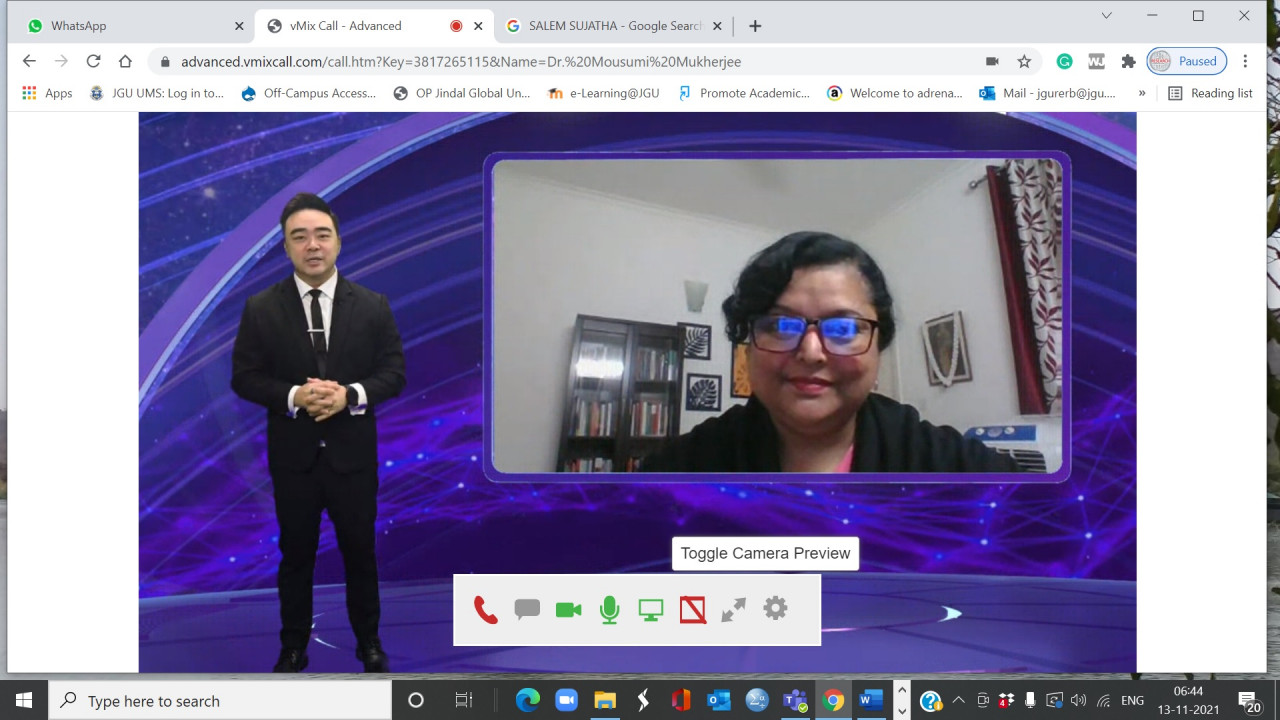Reload the vMix call page
Image resolution: width=1280 pixels, height=720 pixels.
pos(93,61)
